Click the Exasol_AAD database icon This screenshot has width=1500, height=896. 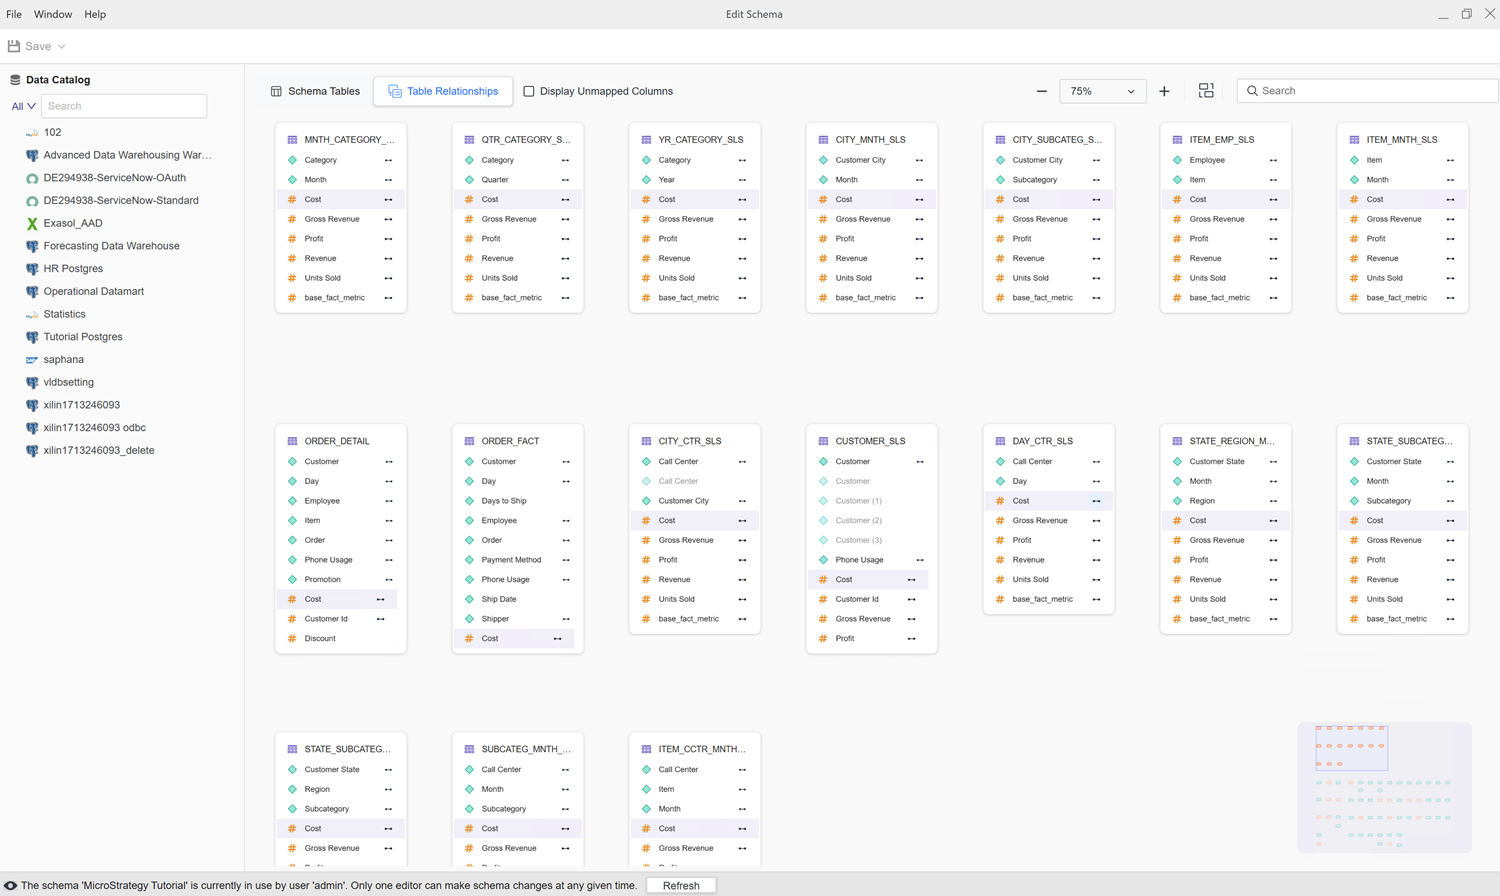(x=32, y=223)
